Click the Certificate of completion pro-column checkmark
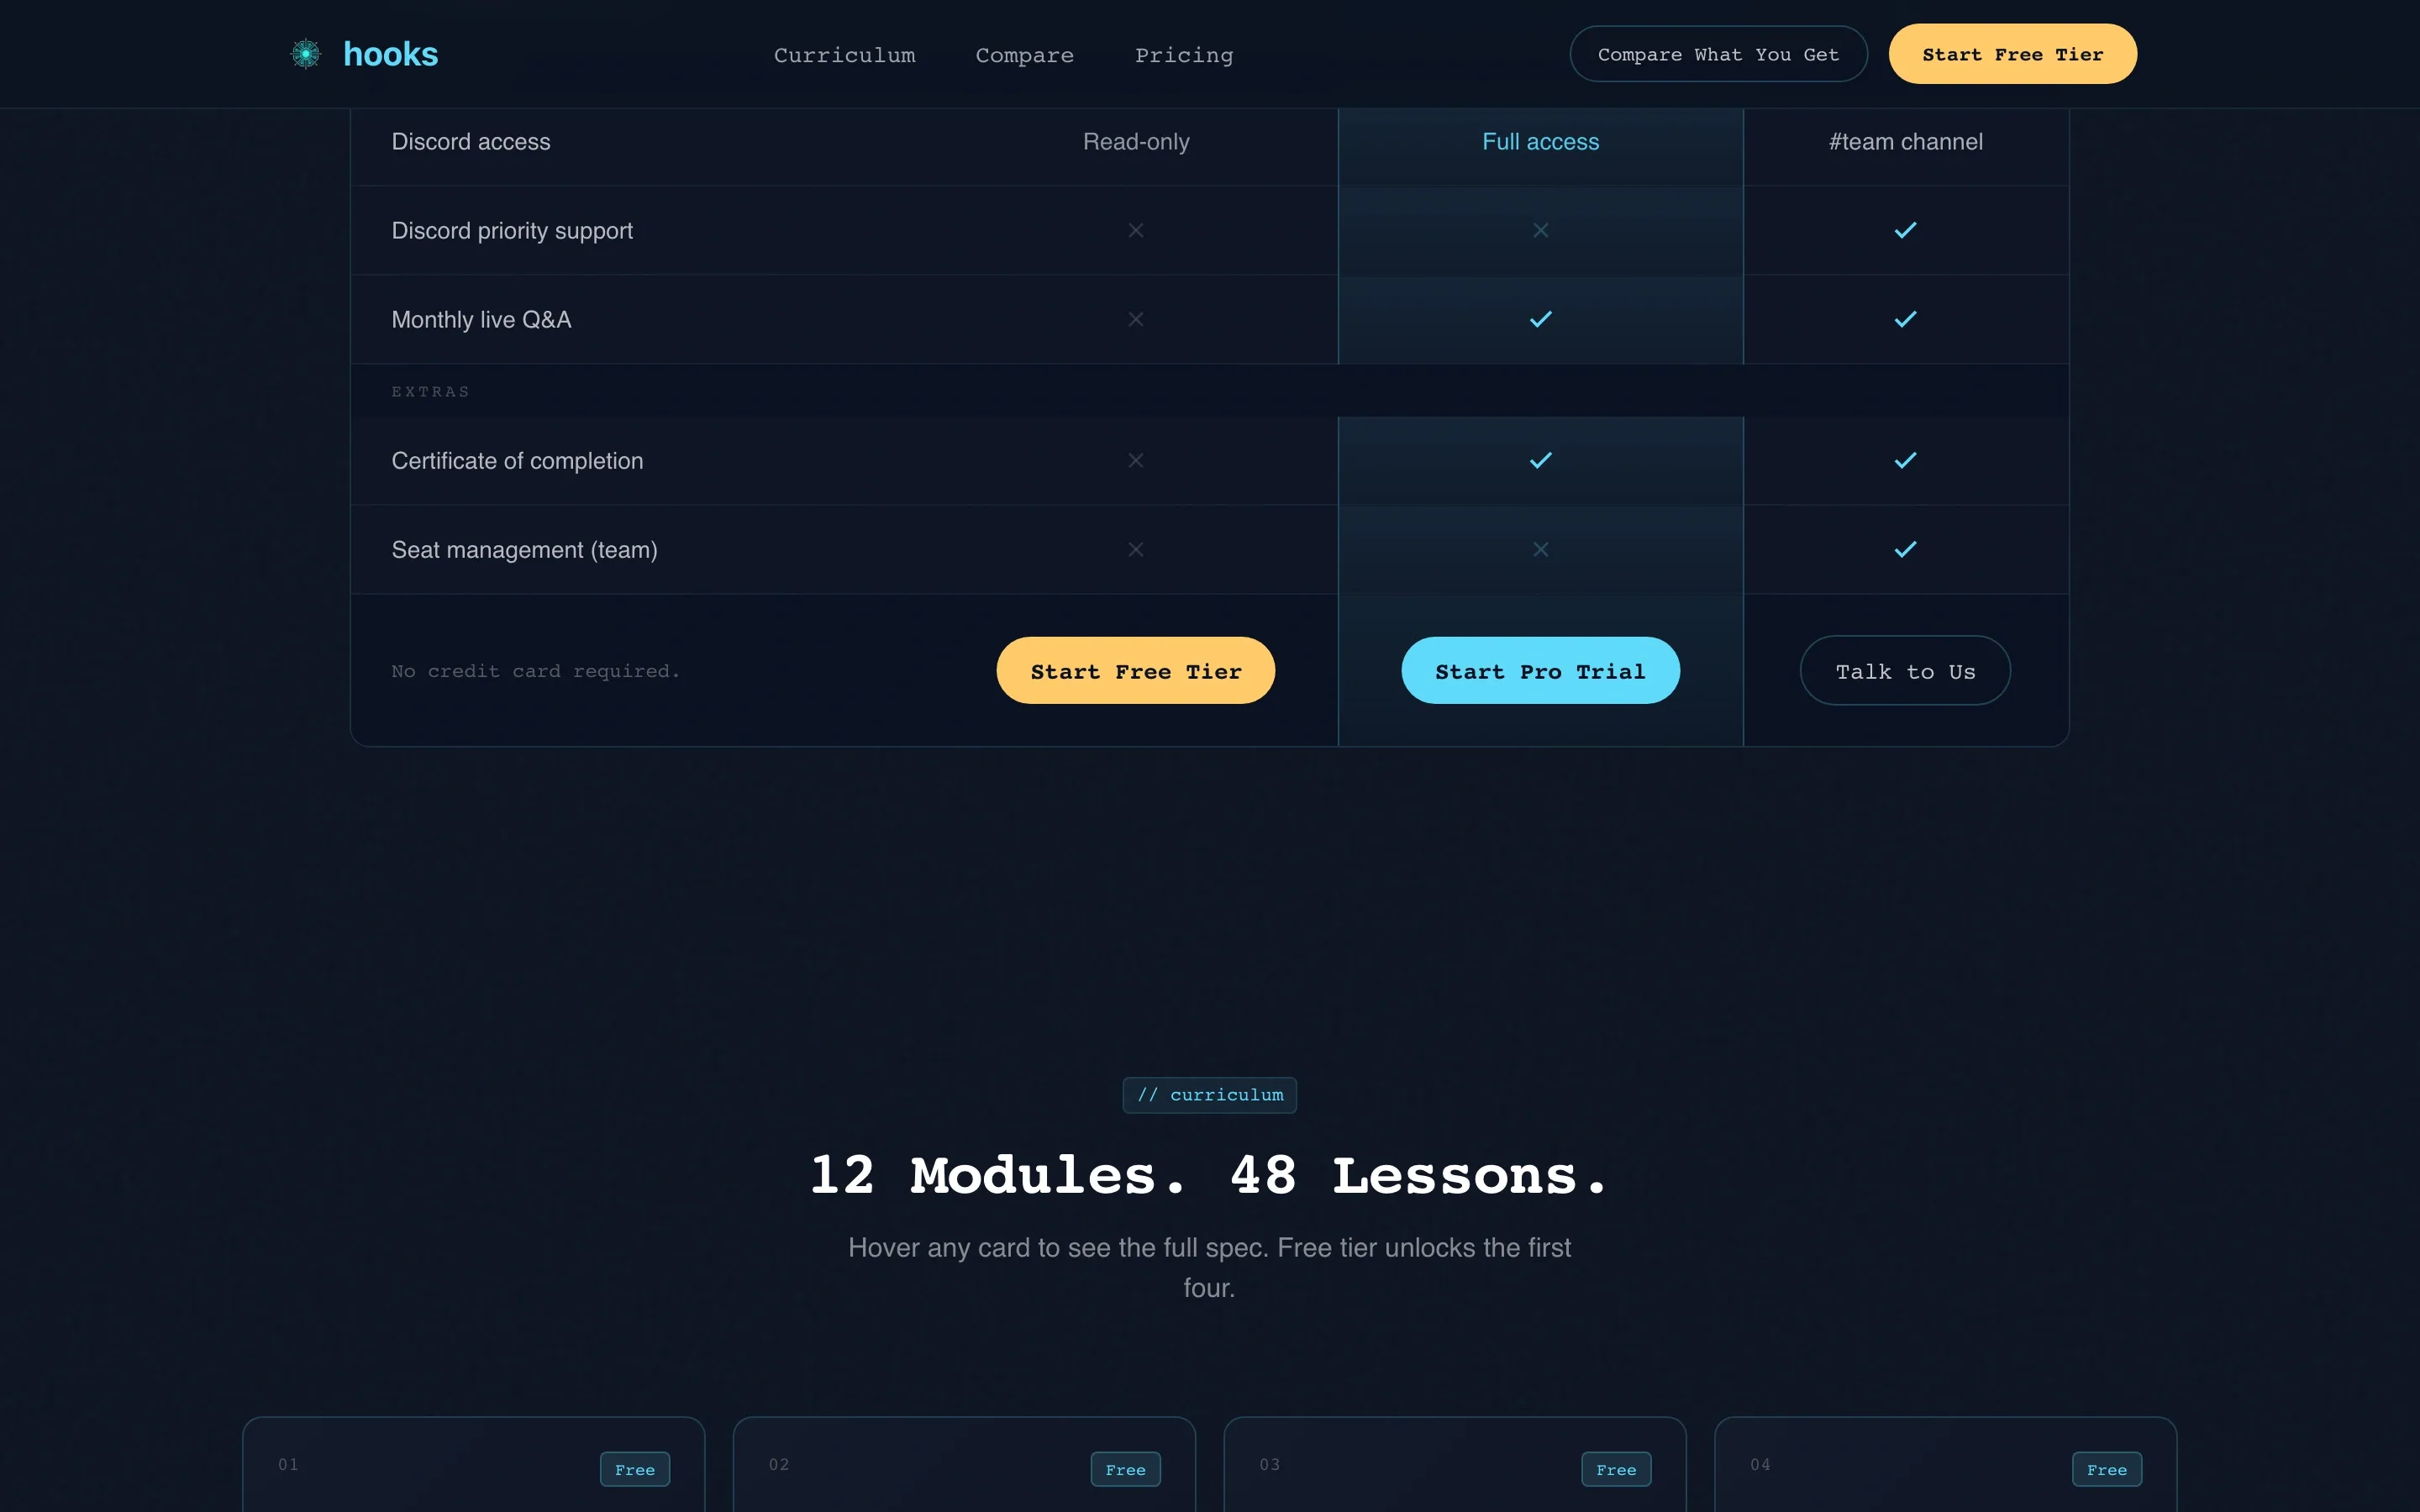Image resolution: width=2420 pixels, height=1512 pixels. click(x=1541, y=460)
